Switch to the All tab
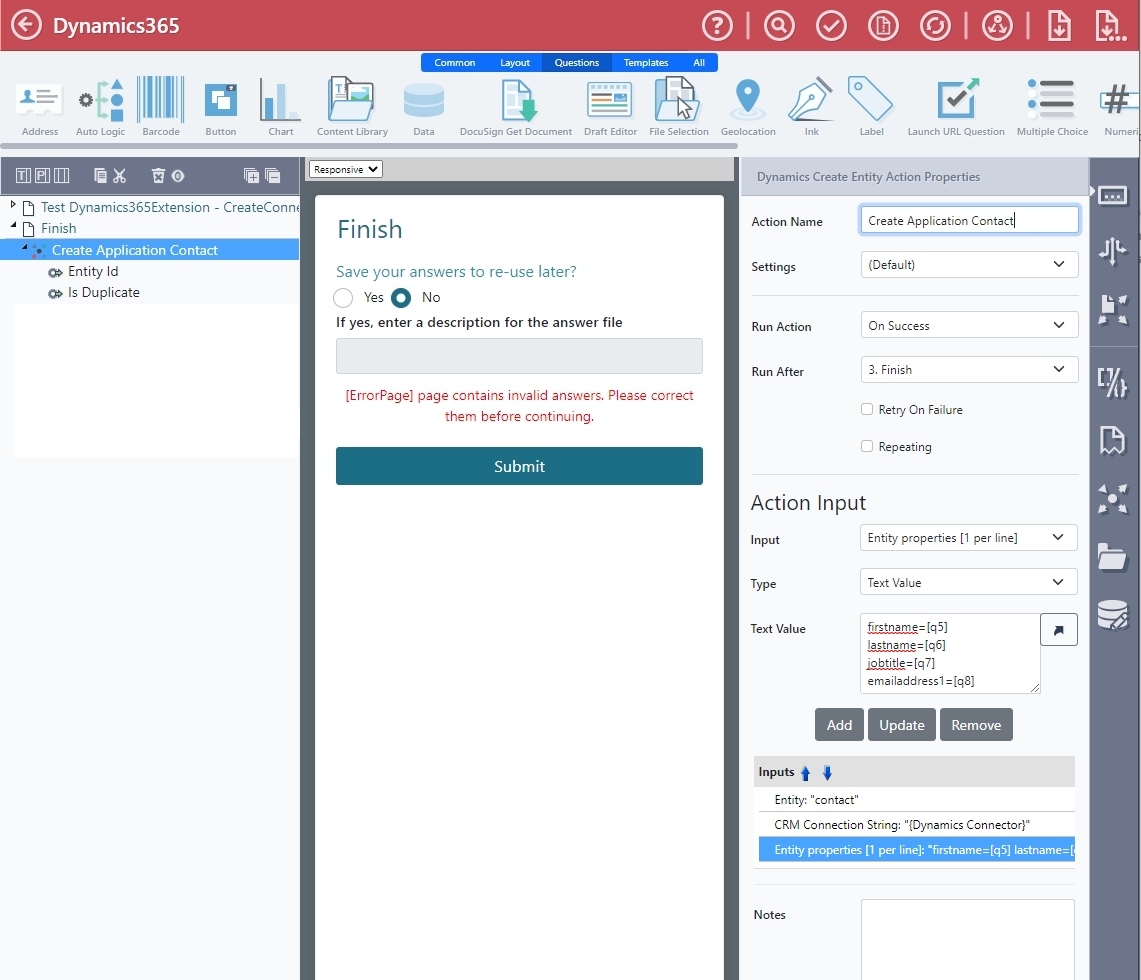 point(699,63)
